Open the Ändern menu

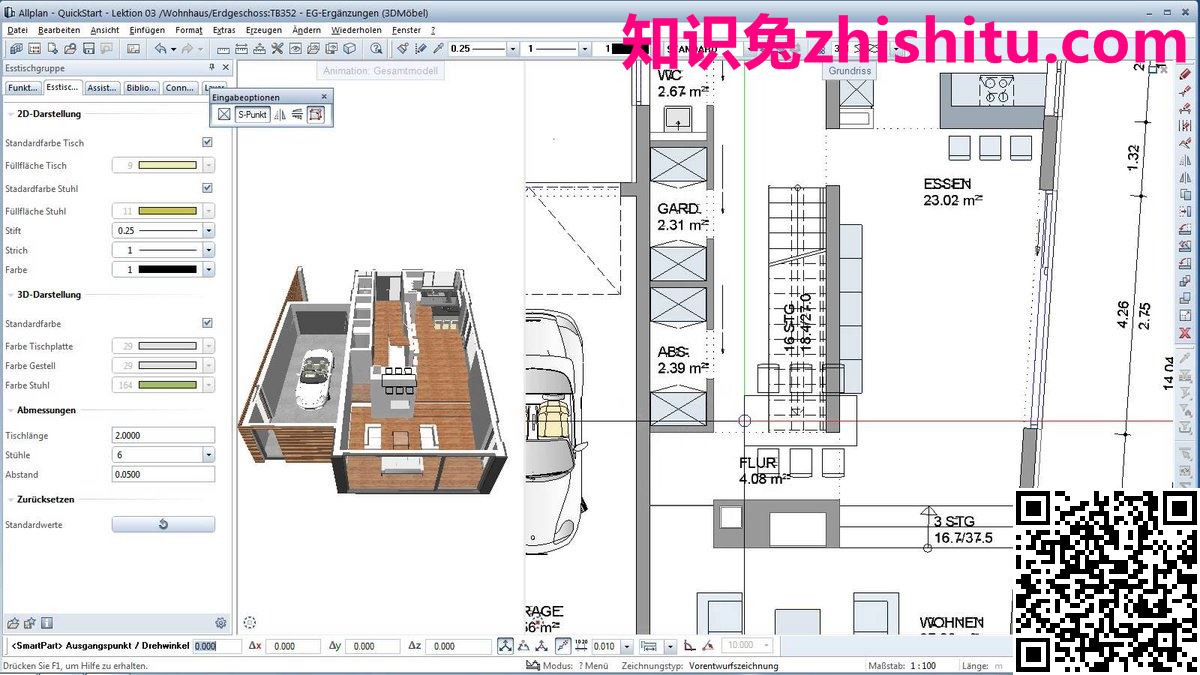(x=307, y=30)
